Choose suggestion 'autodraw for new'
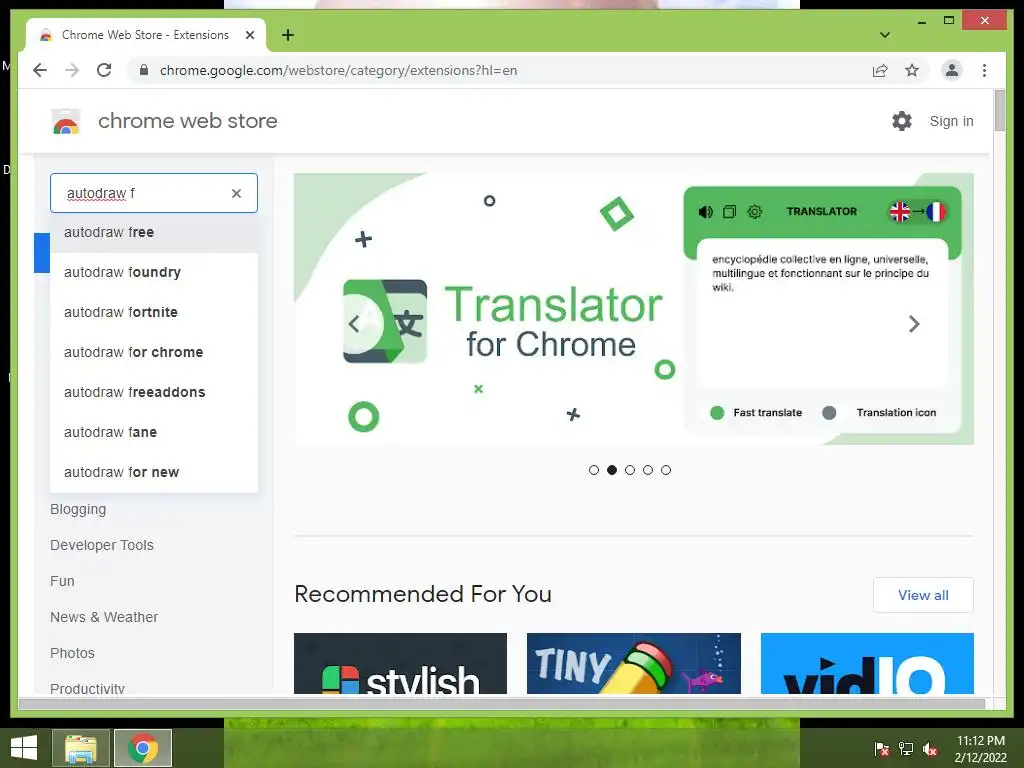Viewport: 1024px width, 768px height. point(154,472)
